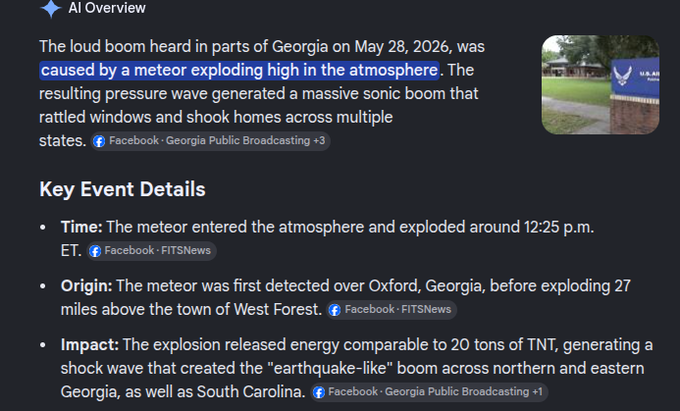
Task: Click the Facebook icon in the Origin citation
Action: click(x=335, y=310)
